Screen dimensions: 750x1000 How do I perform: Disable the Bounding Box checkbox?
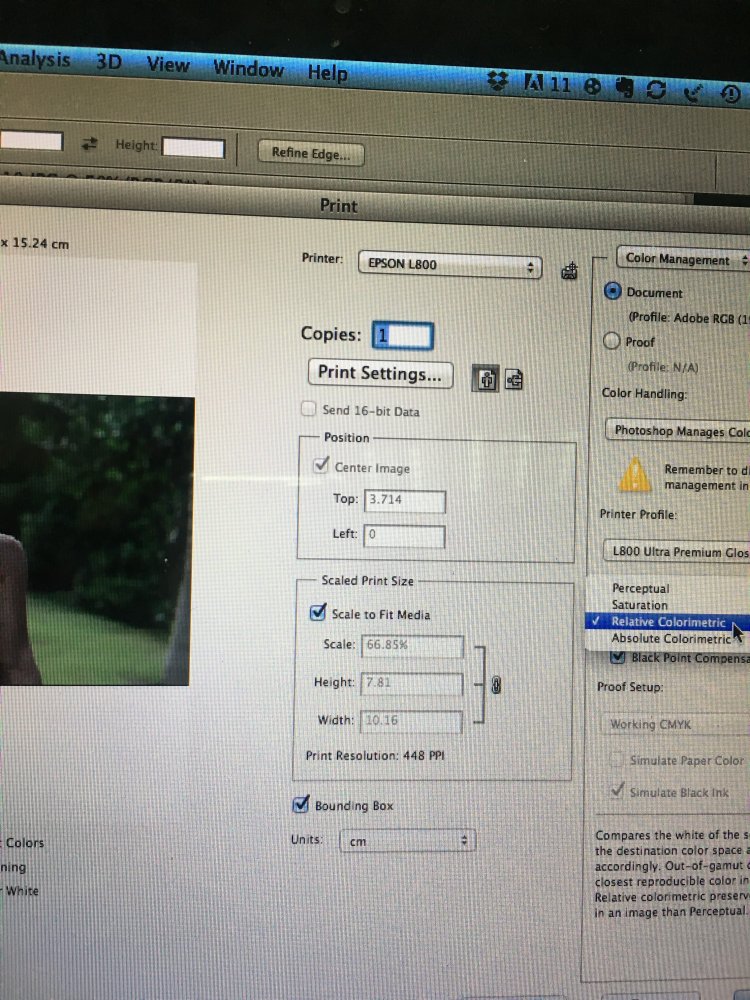(299, 804)
